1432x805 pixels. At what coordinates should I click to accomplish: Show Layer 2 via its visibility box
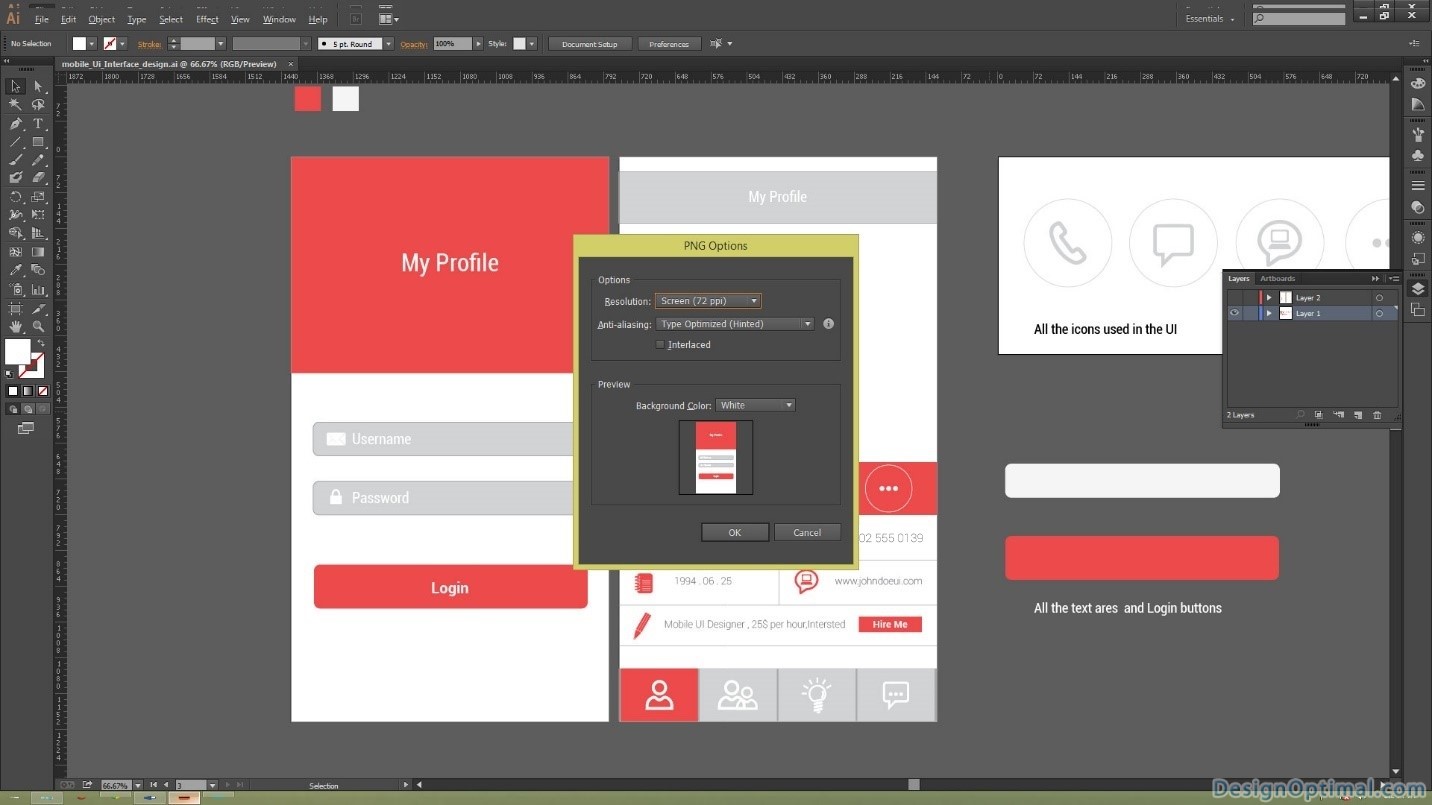pos(1235,298)
